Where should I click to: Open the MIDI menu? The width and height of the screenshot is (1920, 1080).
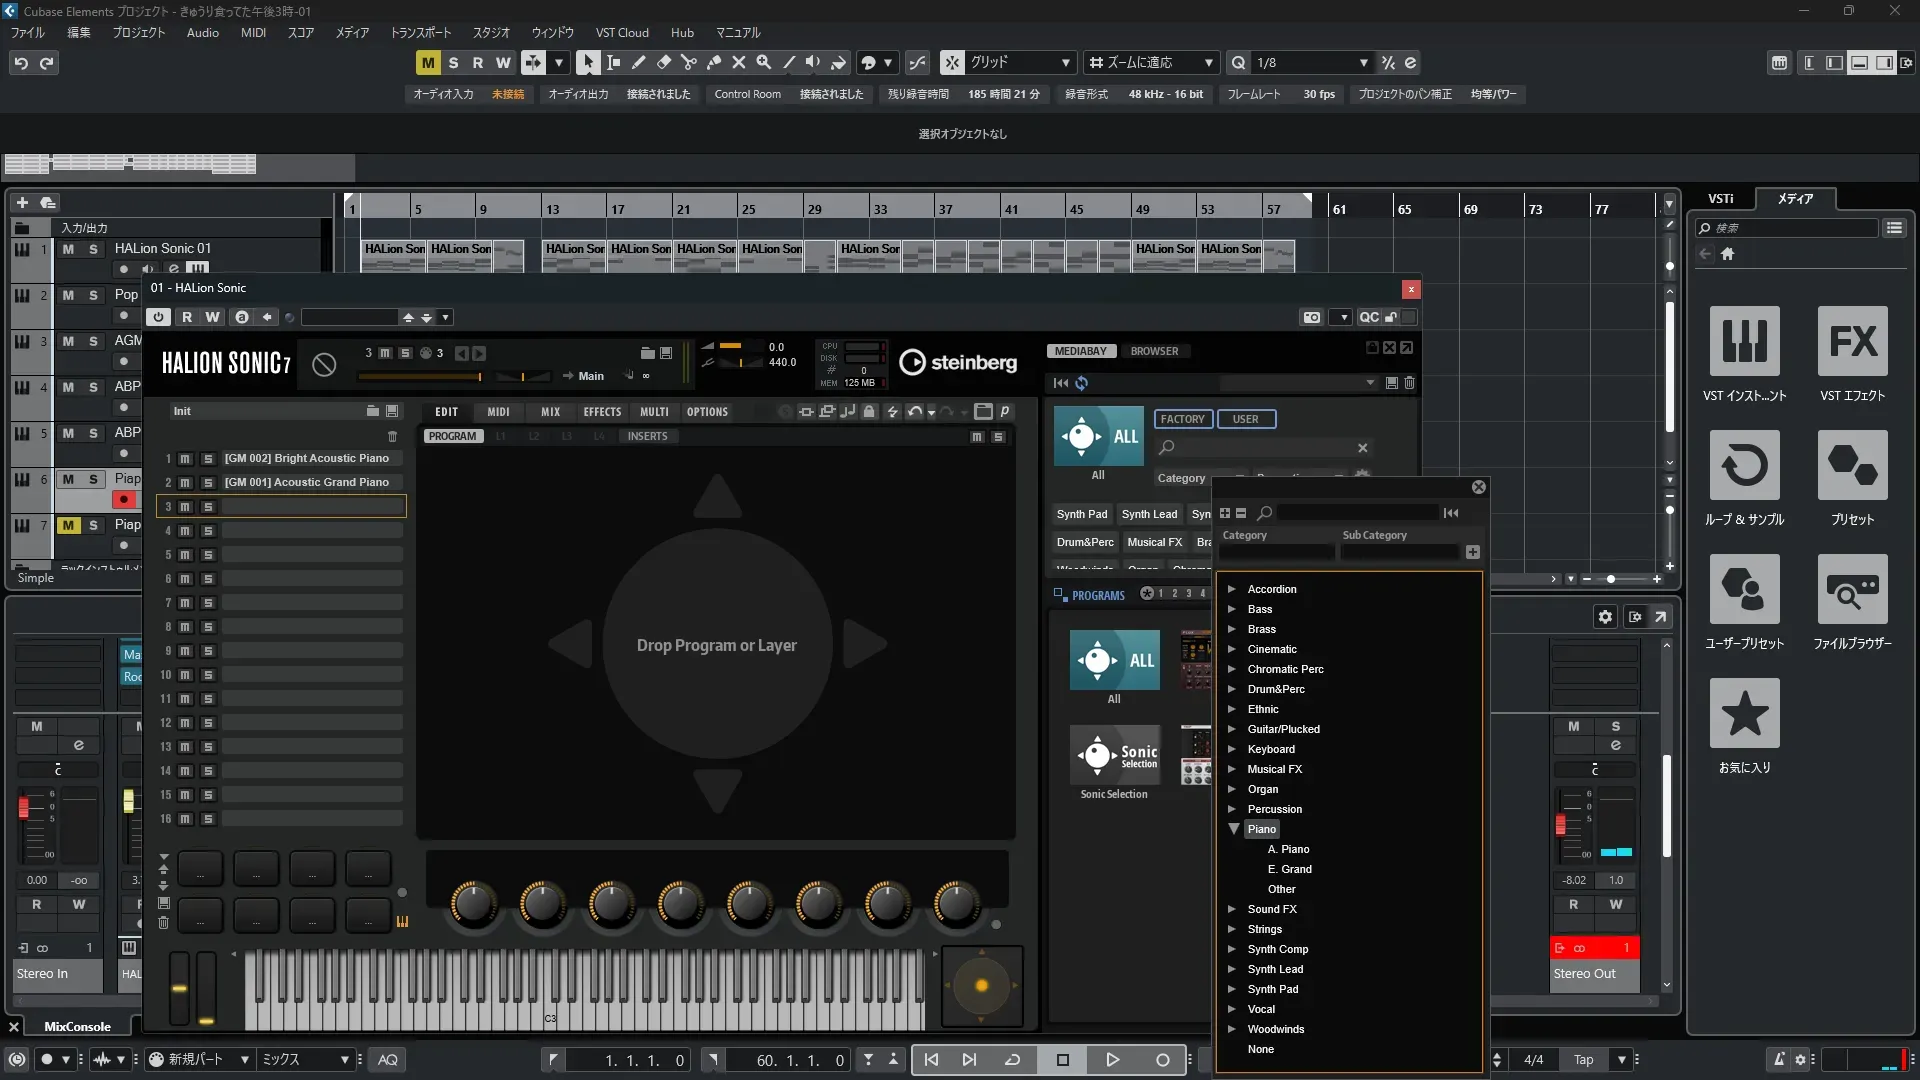pos(253,32)
